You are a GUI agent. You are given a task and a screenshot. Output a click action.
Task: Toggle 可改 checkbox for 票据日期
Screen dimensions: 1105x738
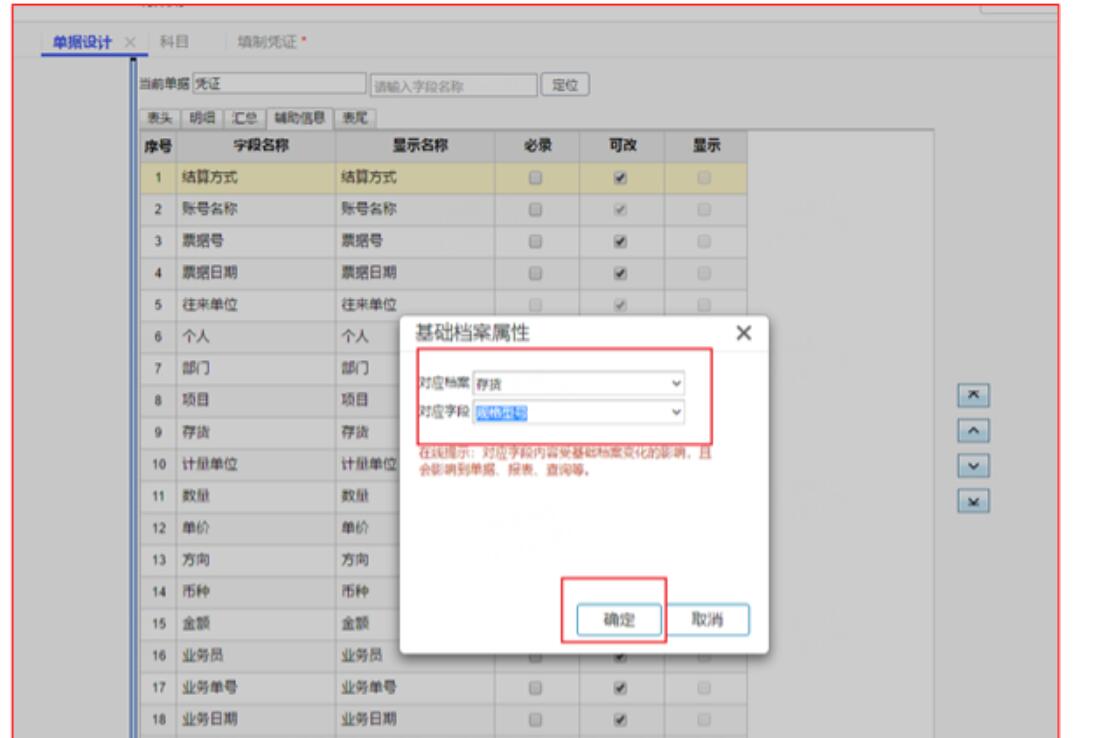click(620, 273)
